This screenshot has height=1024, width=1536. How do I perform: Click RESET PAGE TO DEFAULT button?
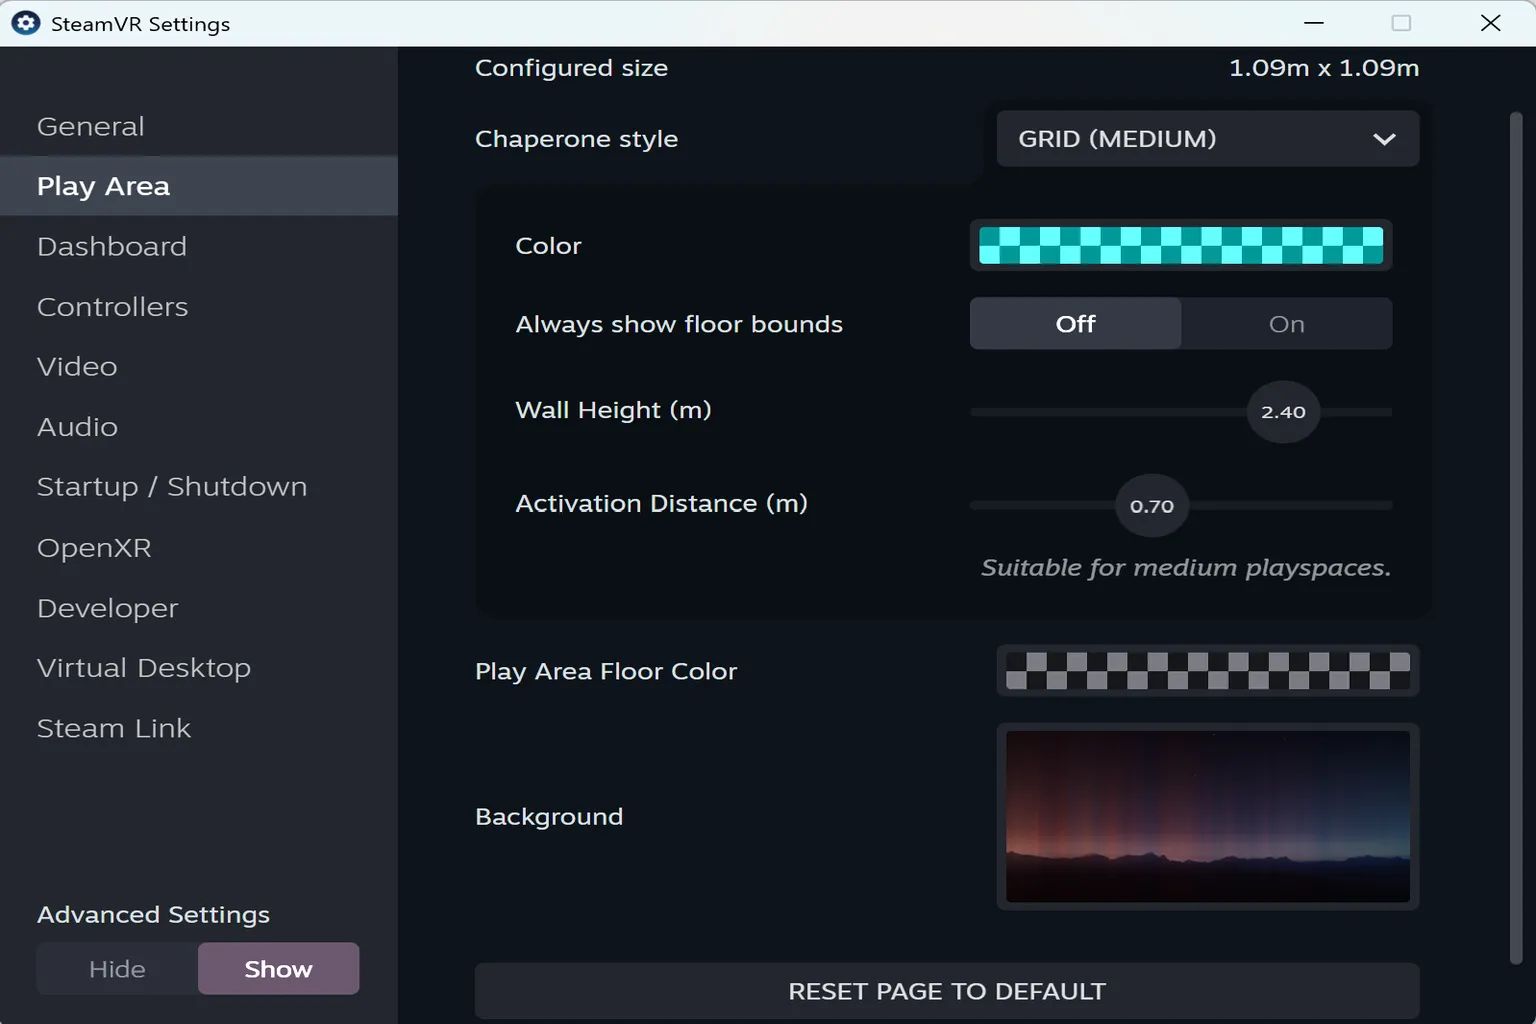click(x=947, y=991)
